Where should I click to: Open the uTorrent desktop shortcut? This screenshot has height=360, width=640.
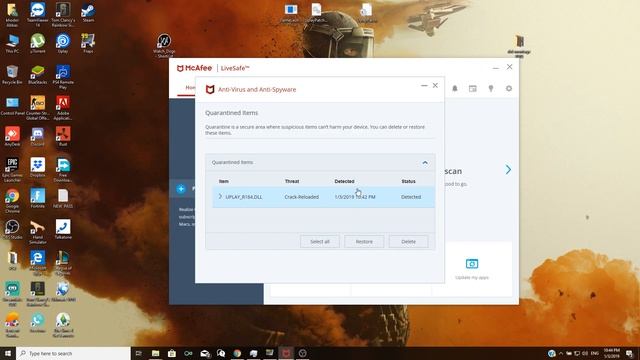(38, 43)
